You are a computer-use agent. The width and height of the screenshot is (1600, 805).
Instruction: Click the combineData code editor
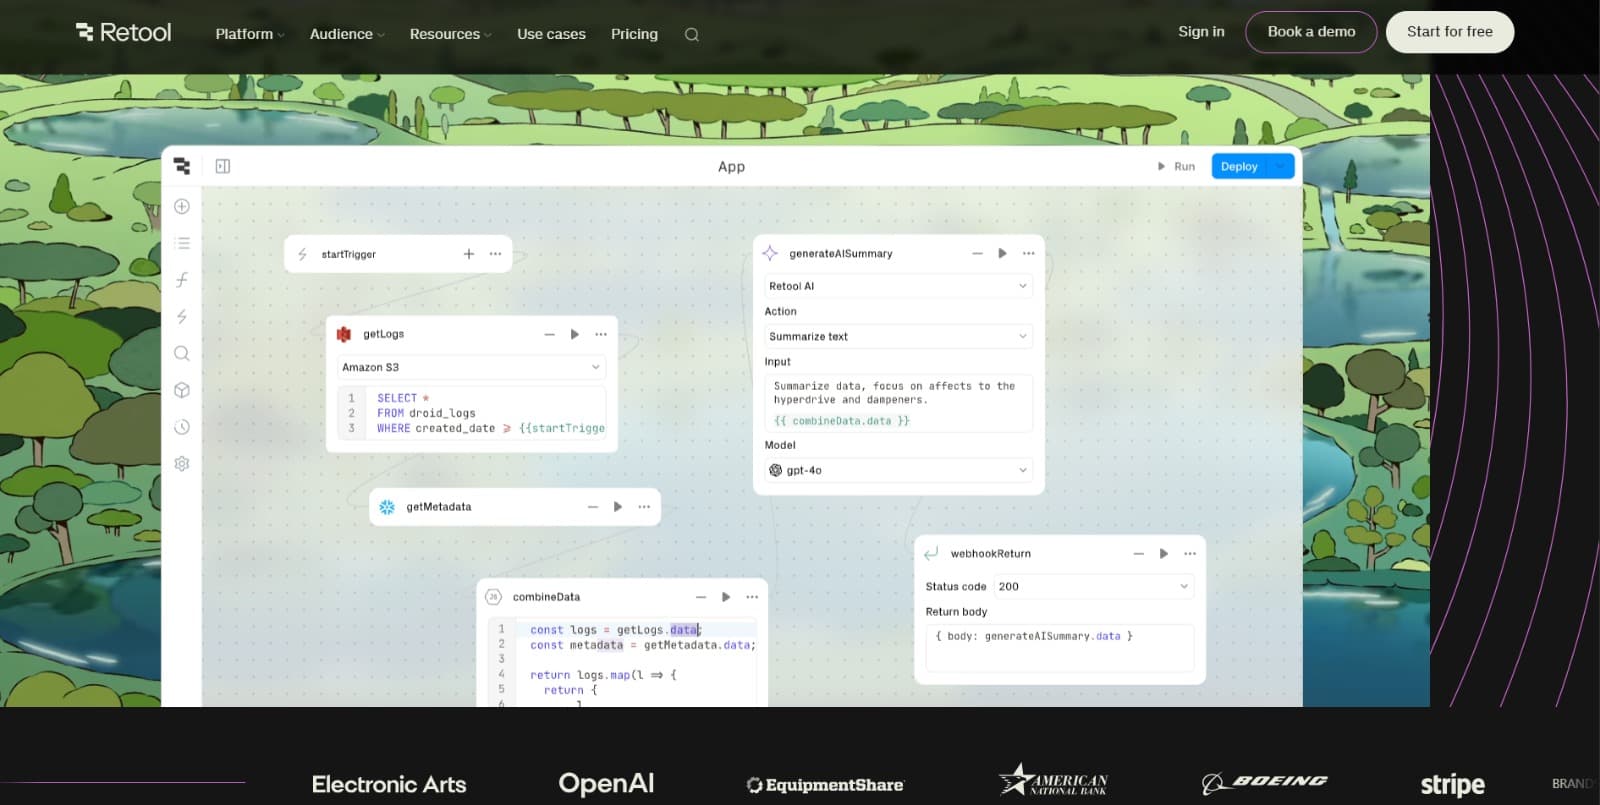pos(622,663)
